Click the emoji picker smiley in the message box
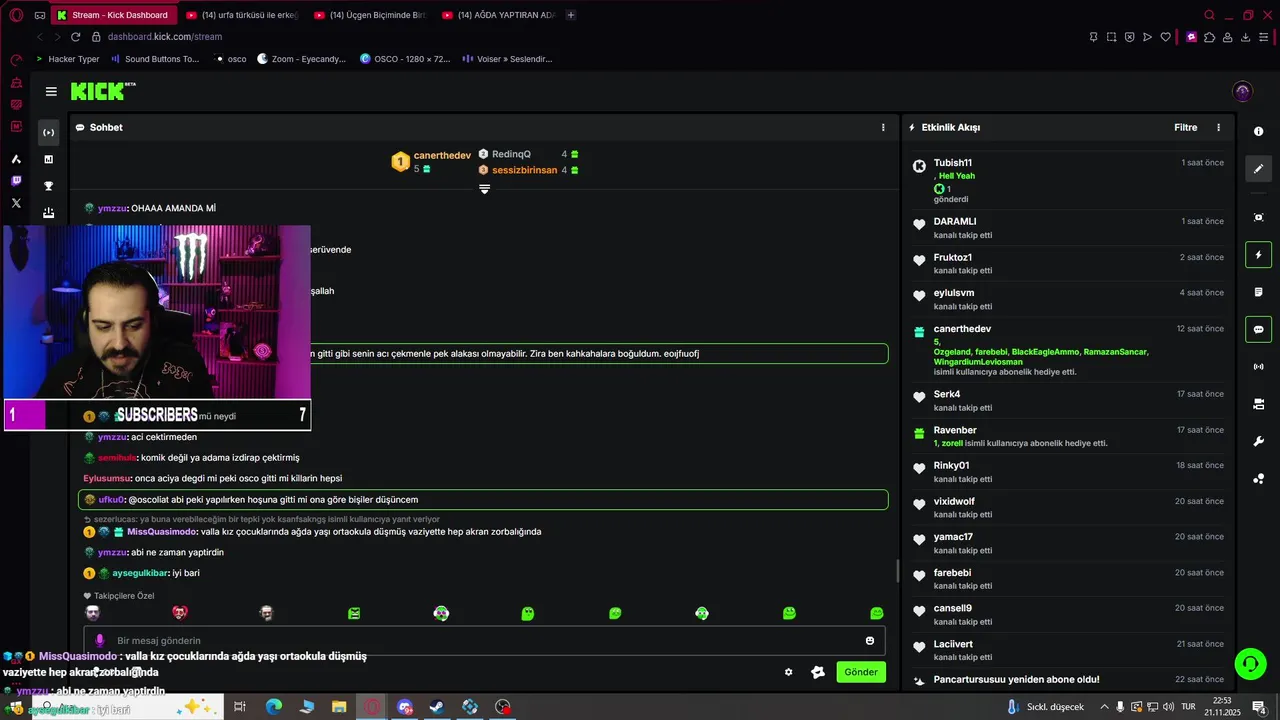The width and height of the screenshot is (1280, 720). [x=870, y=640]
